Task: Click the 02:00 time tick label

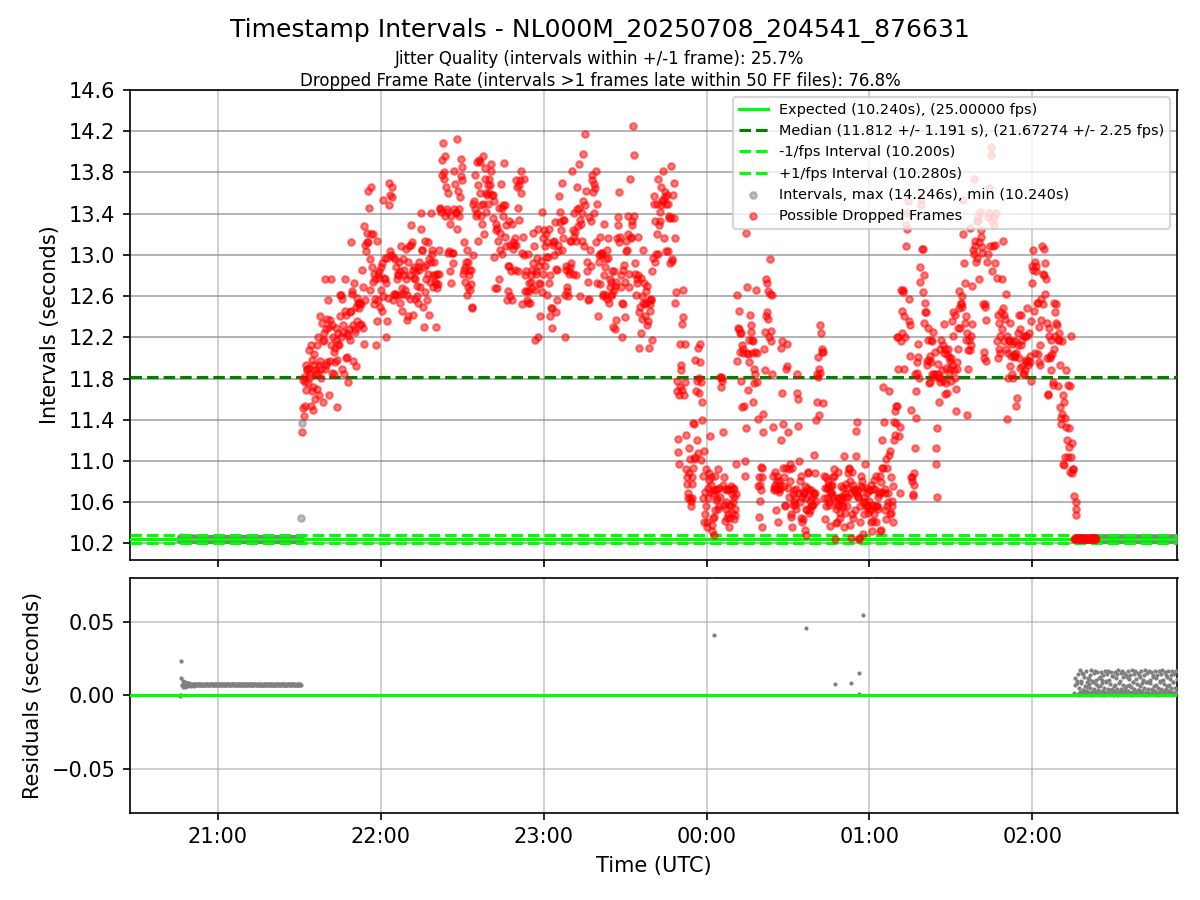Action: coord(1032,835)
